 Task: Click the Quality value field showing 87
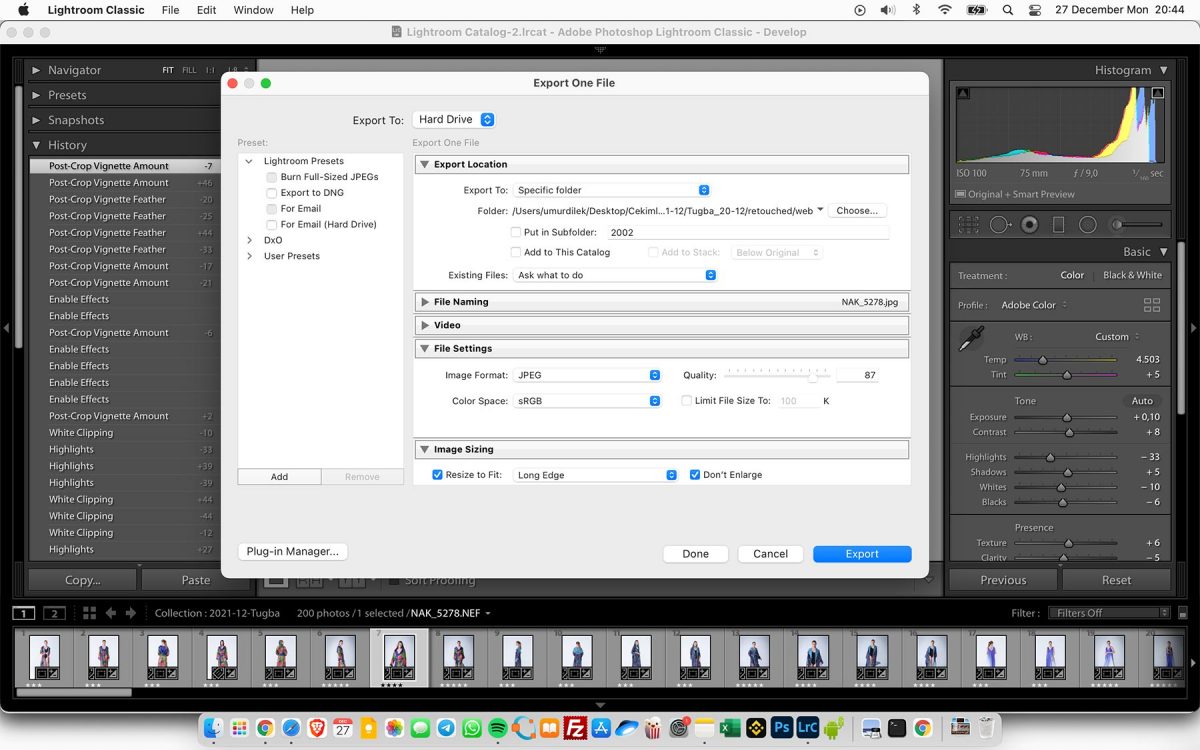pyautogui.click(x=858, y=375)
